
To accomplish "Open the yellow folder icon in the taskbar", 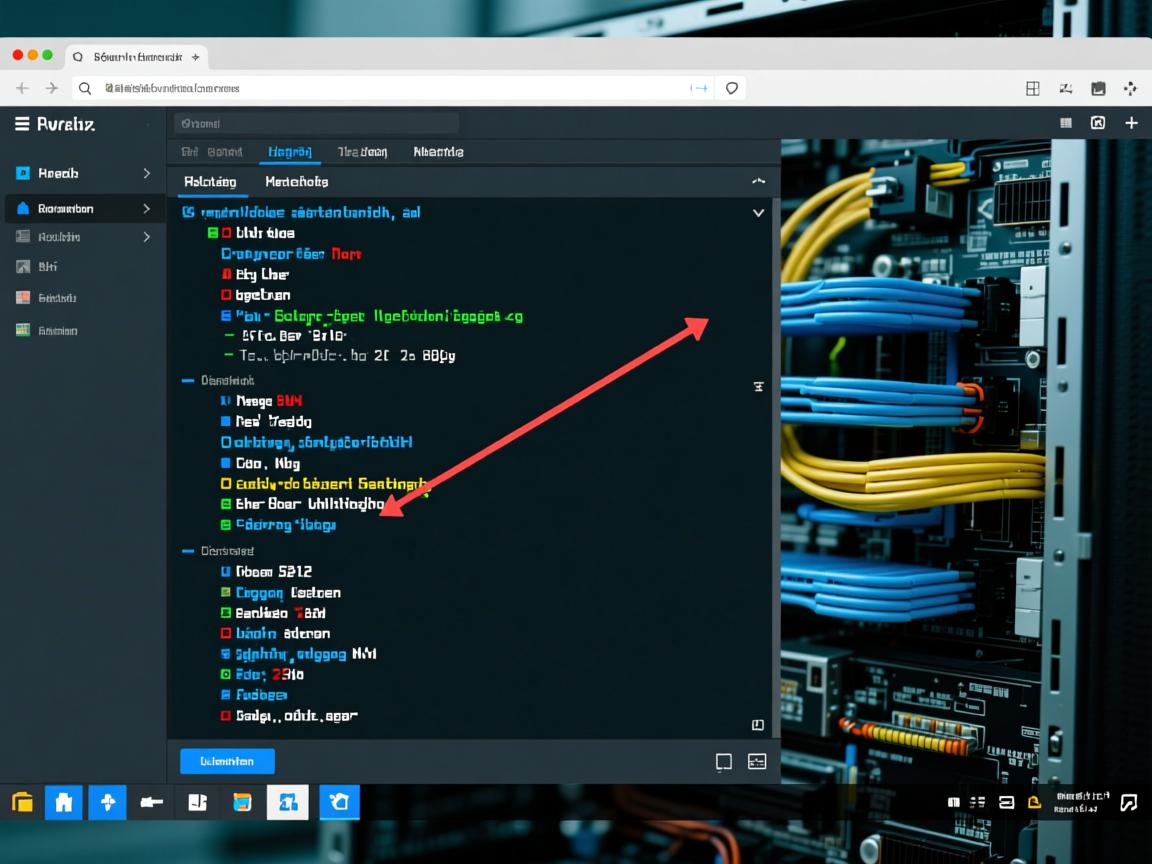I will (22, 802).
